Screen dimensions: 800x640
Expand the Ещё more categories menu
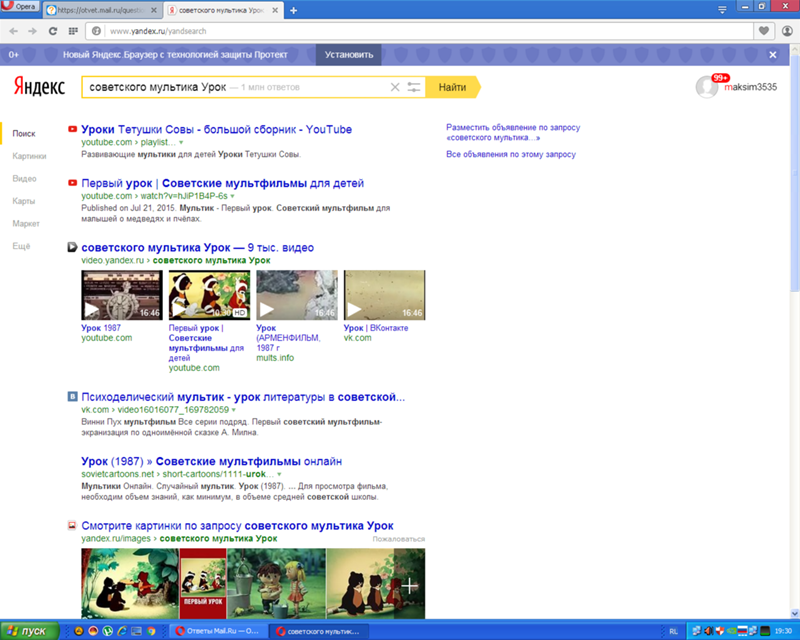click(x=21, y=246)
